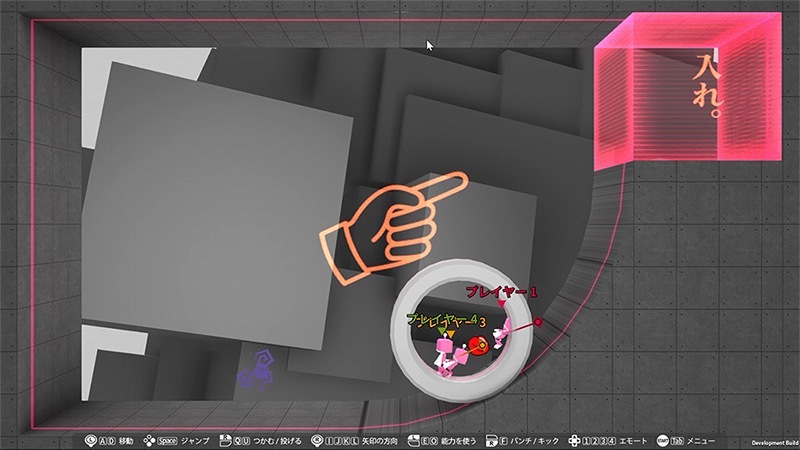The image size is (800, 450).
Task: Click the パンチ/キック text label
Action: click(x=533, y=439)
